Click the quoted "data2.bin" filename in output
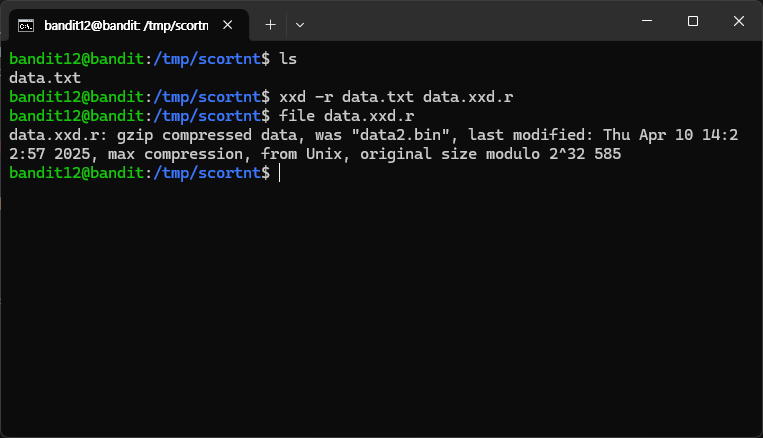 [x=400, y=135]
